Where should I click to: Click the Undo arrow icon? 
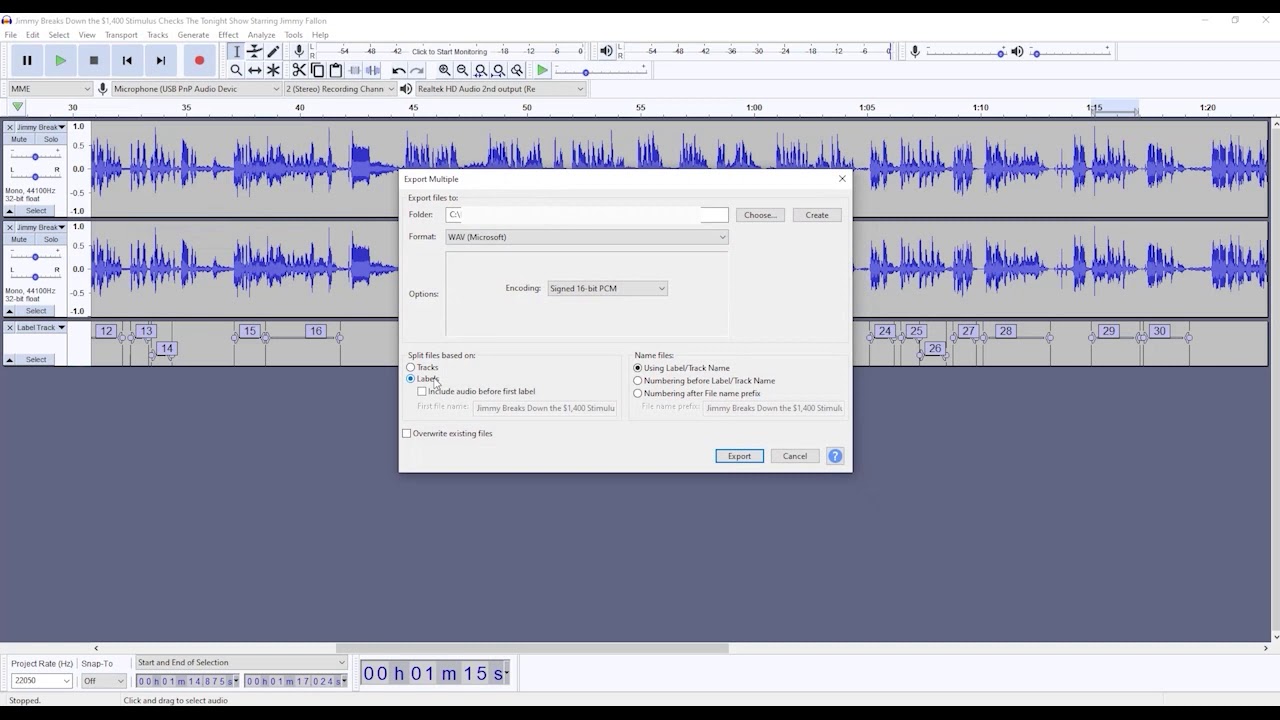398,70
